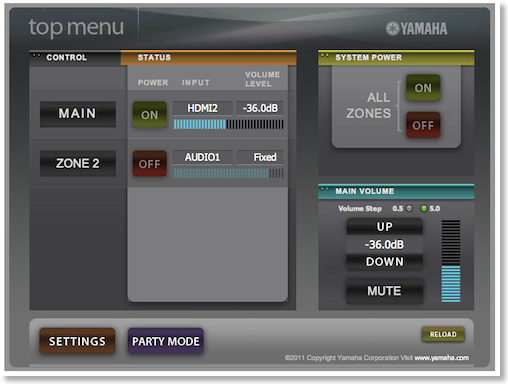Raise main volume with UP button
This screenshot has width=508, height=384.
385,227
